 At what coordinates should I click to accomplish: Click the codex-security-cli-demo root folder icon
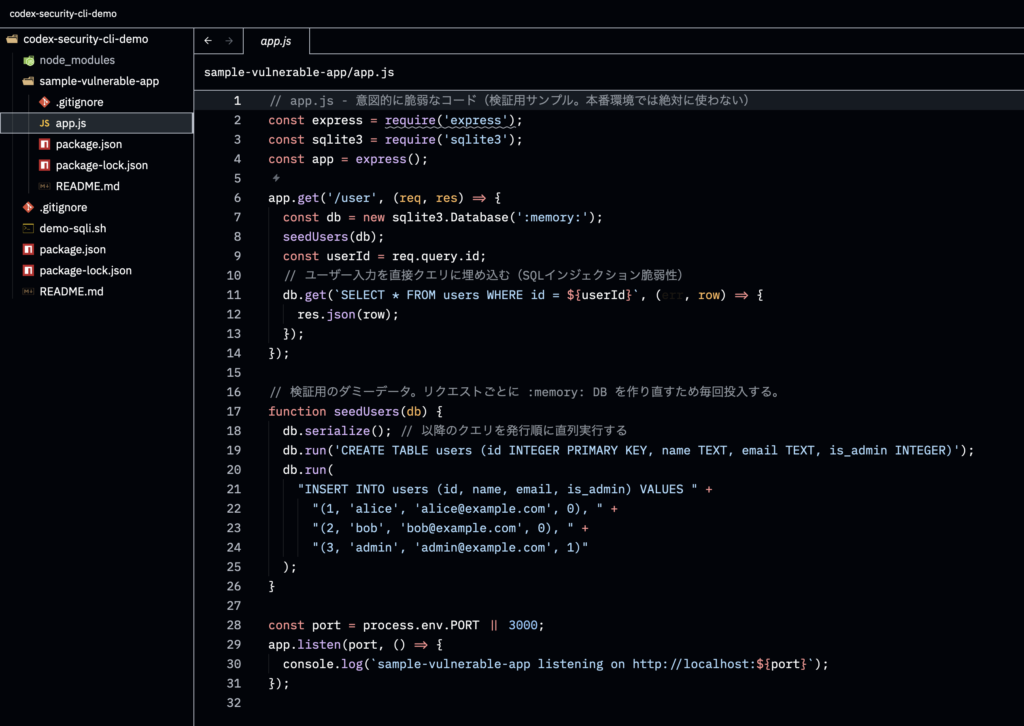(x=12, y=39)
